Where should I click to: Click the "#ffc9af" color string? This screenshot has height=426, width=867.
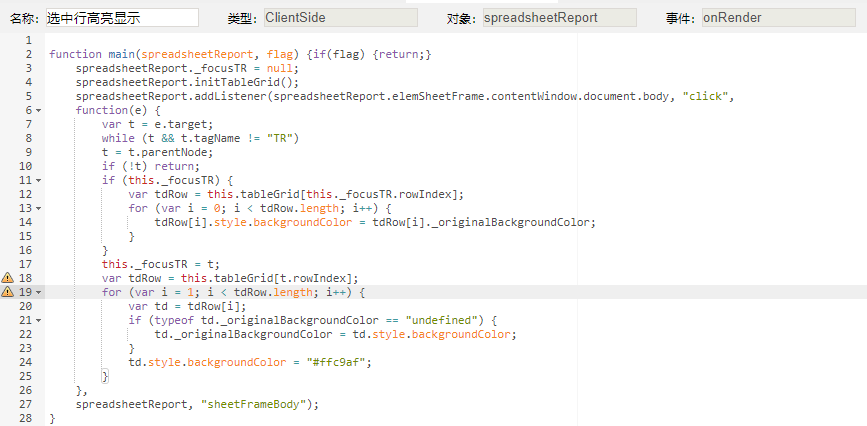336,362
